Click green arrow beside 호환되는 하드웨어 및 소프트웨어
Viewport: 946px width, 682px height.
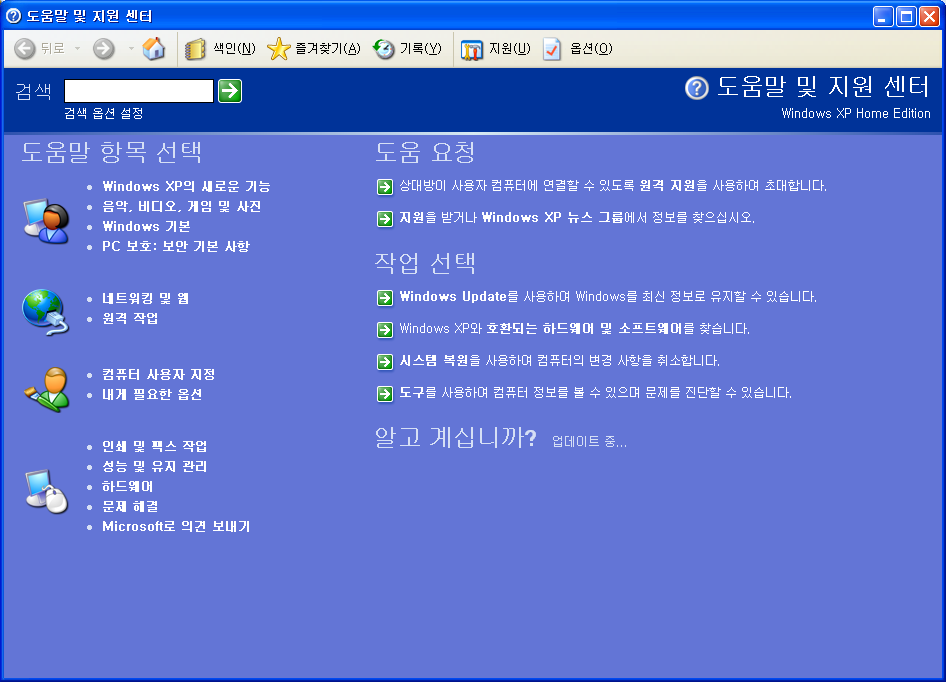[x=385, y=330]
